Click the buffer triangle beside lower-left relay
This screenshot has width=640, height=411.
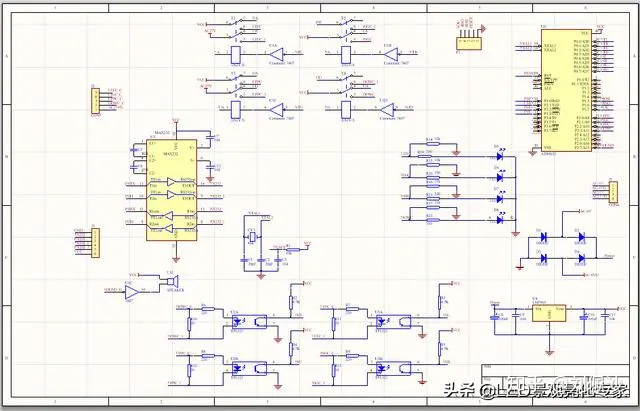(x=277, y=110)
